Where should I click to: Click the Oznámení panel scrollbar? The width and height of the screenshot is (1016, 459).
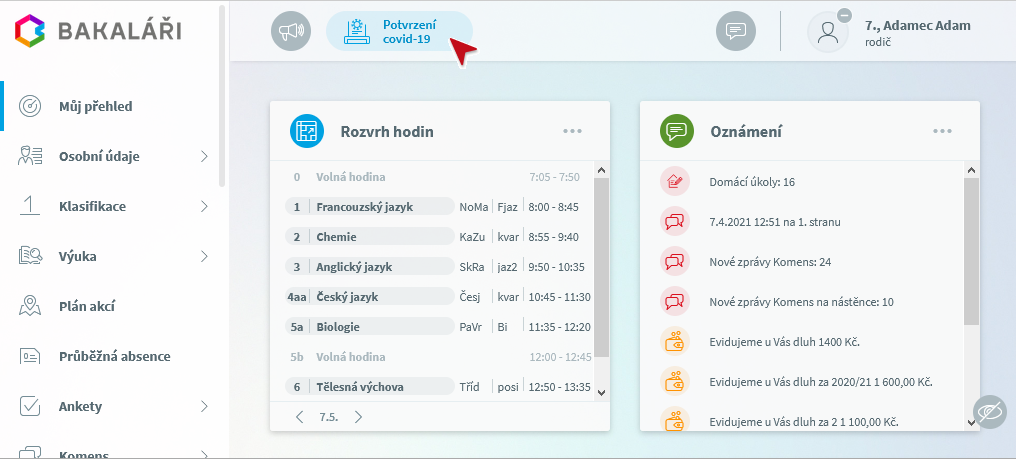pos(971,252)
